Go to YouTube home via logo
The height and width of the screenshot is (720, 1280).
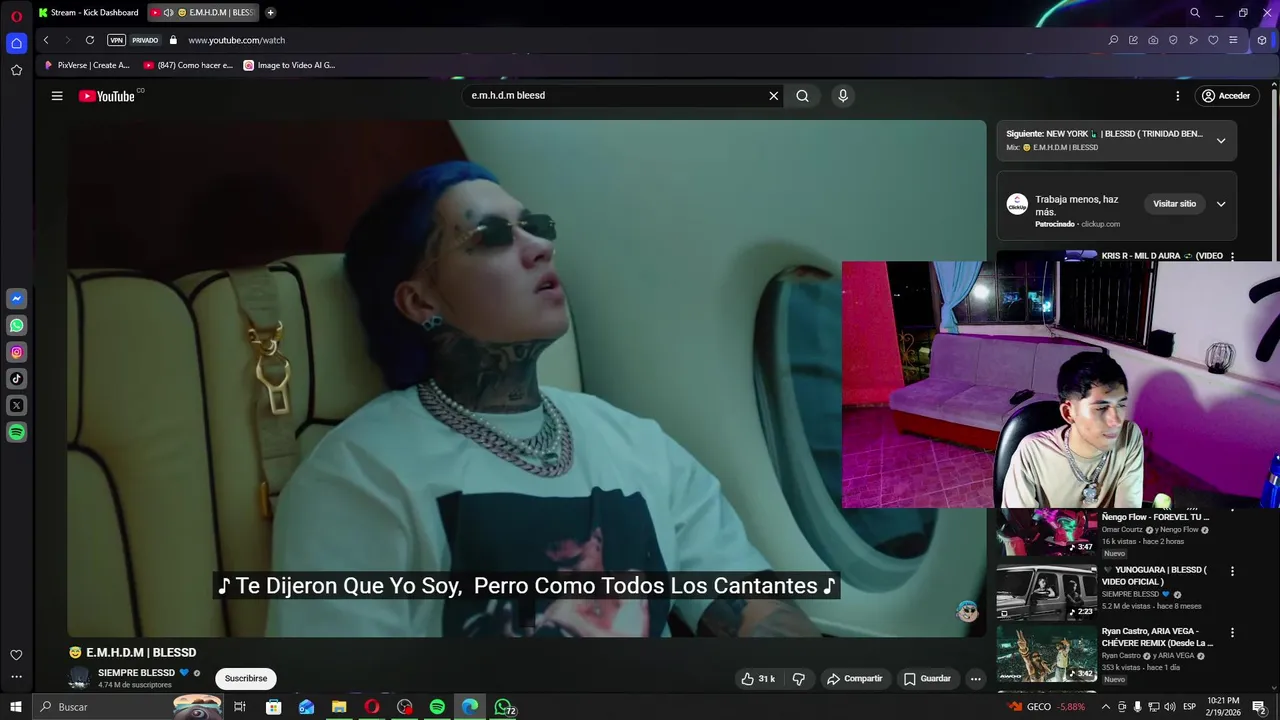tap(107, 96)
